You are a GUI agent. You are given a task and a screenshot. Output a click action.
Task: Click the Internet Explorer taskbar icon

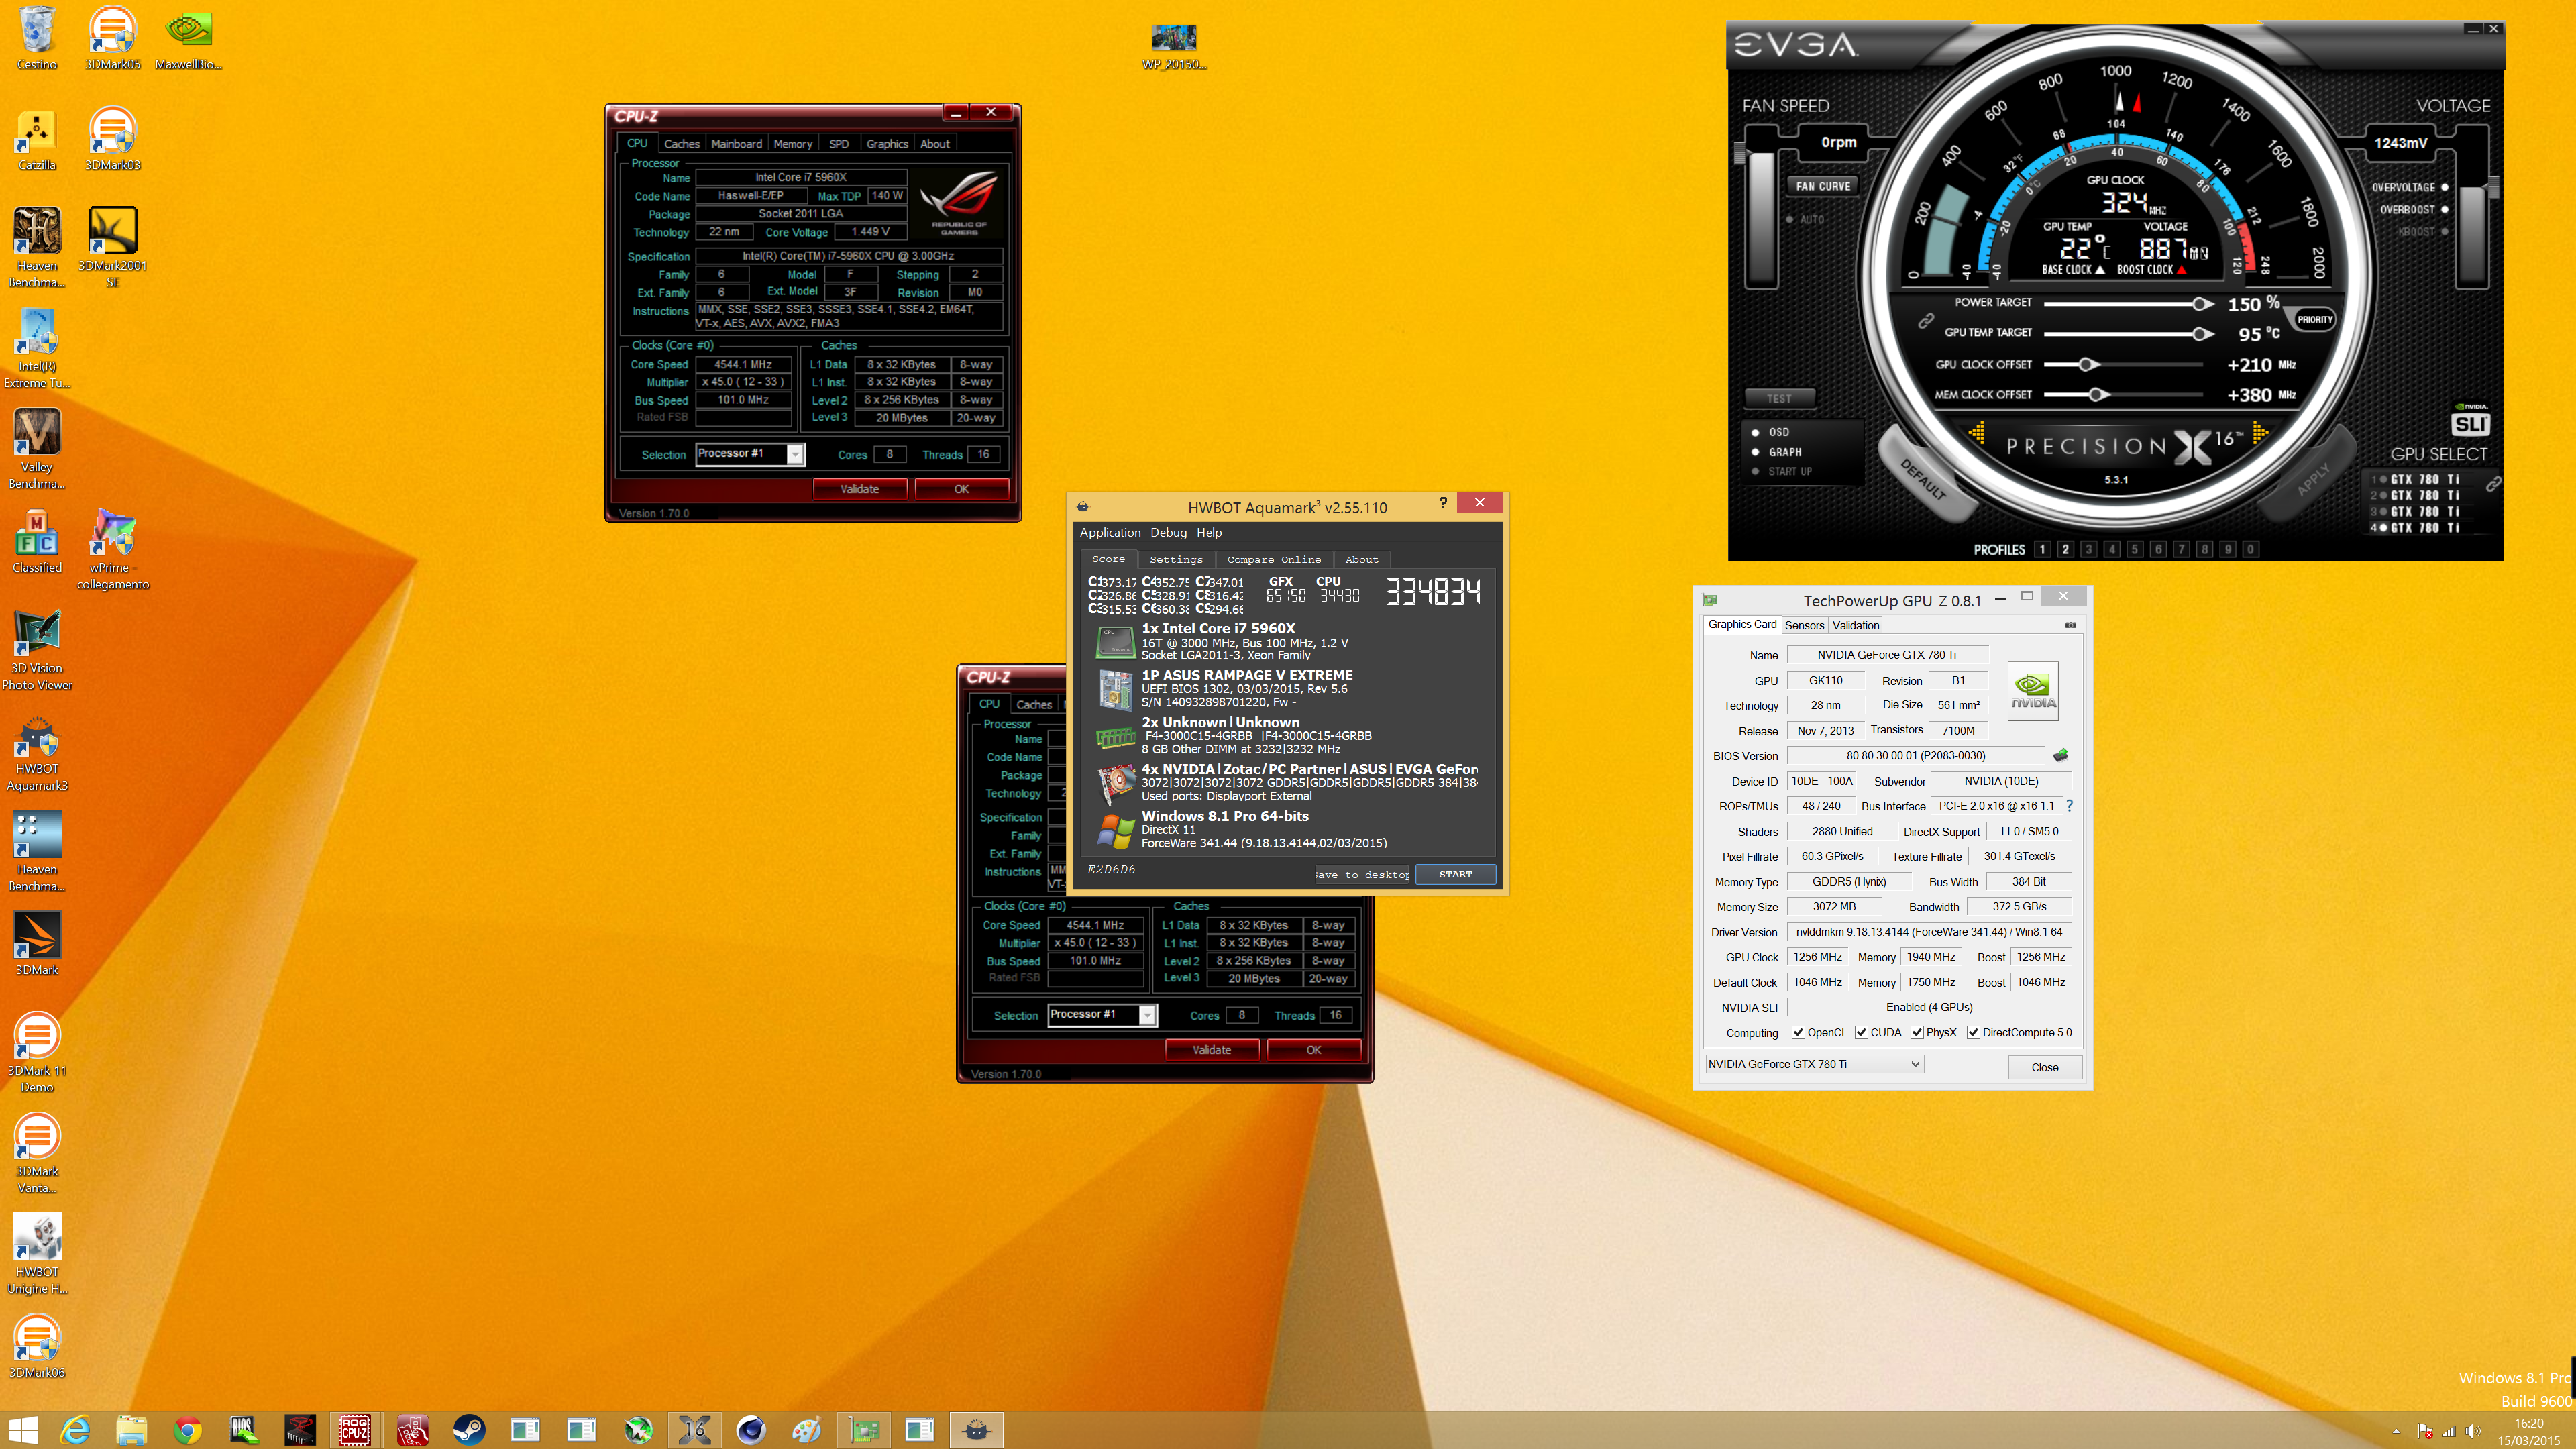click(x=75, y=1430)
